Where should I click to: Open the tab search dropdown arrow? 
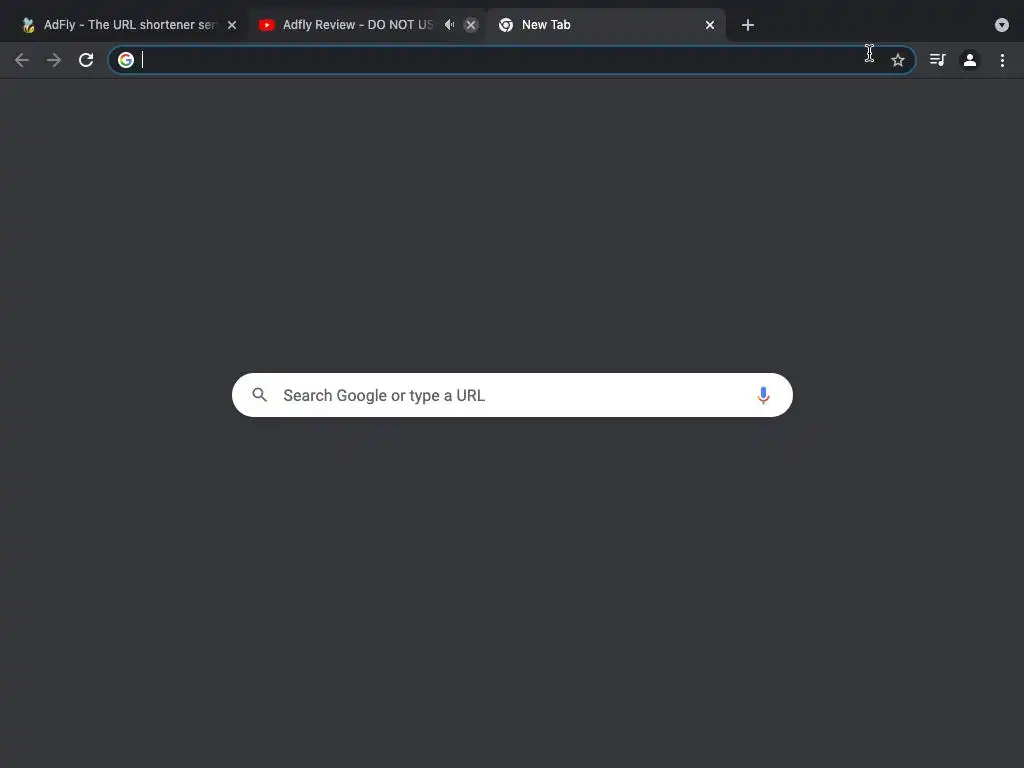tap(1002, 25)
